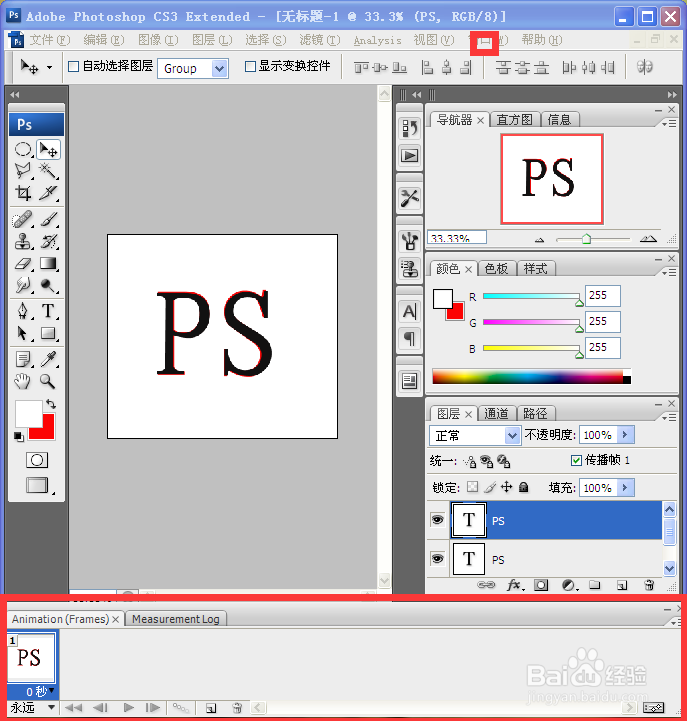Delete the current layer with the trash icon
Viewport: 687px width, 721px height.
click(649, 585)
